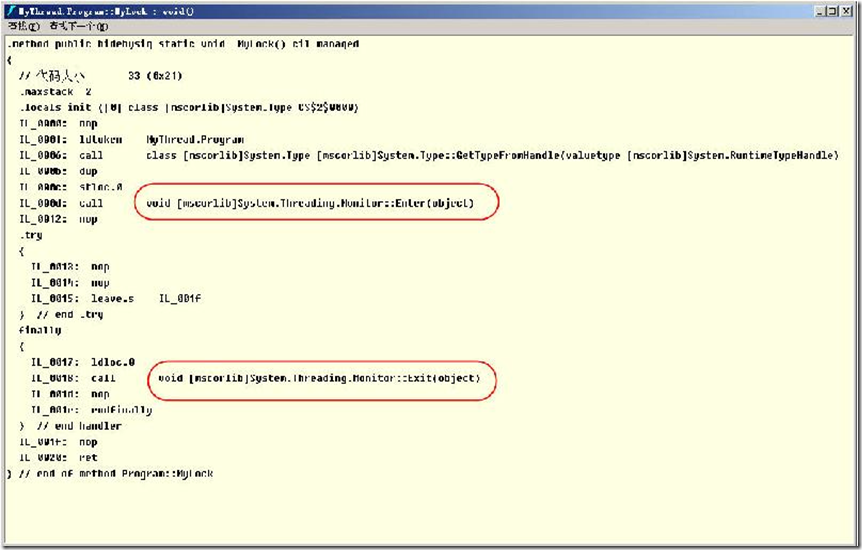Click the 'IL_001d: nop' instruction

(x=70, y=394)
